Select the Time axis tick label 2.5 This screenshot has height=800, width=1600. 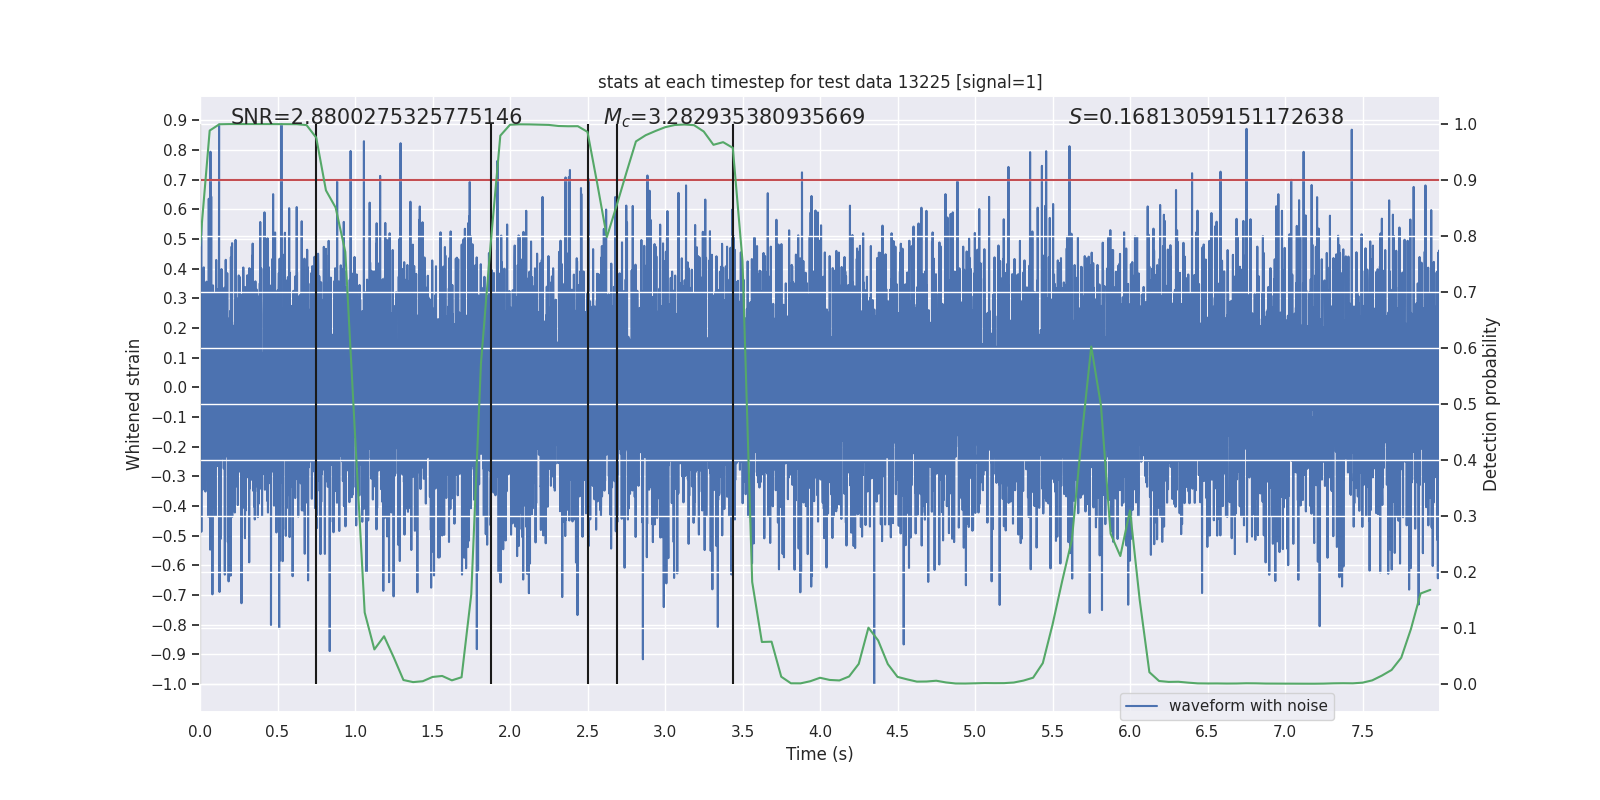587,731
